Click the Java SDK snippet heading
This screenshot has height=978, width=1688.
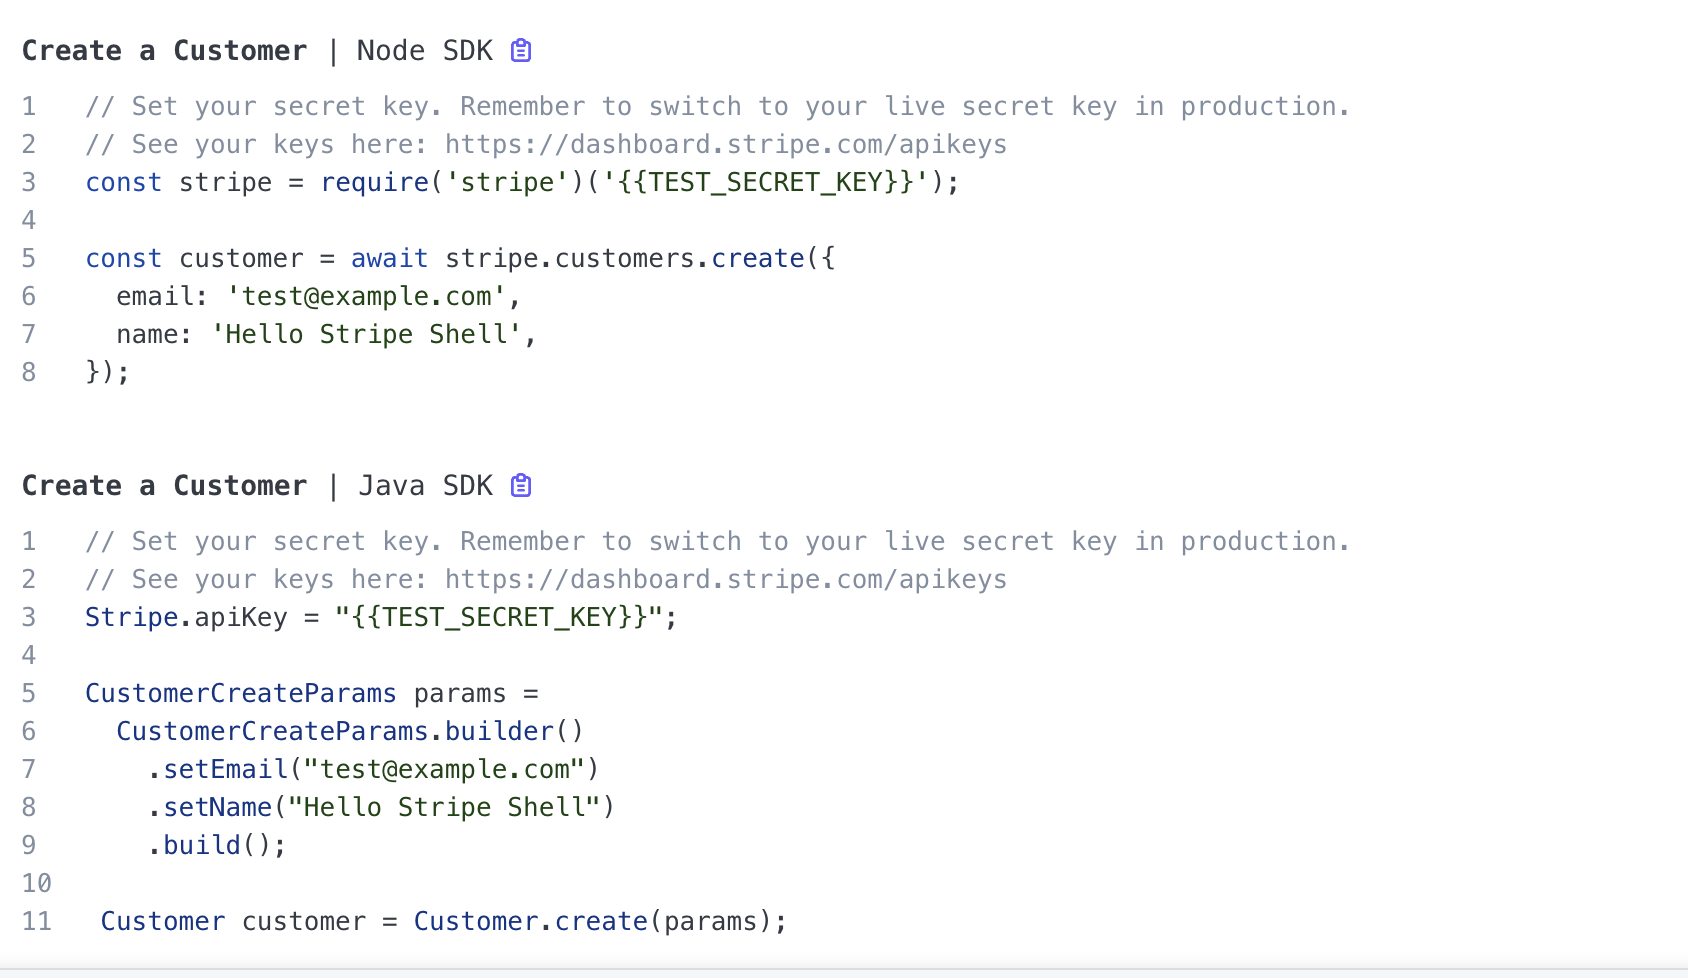(x=257, y=486)
